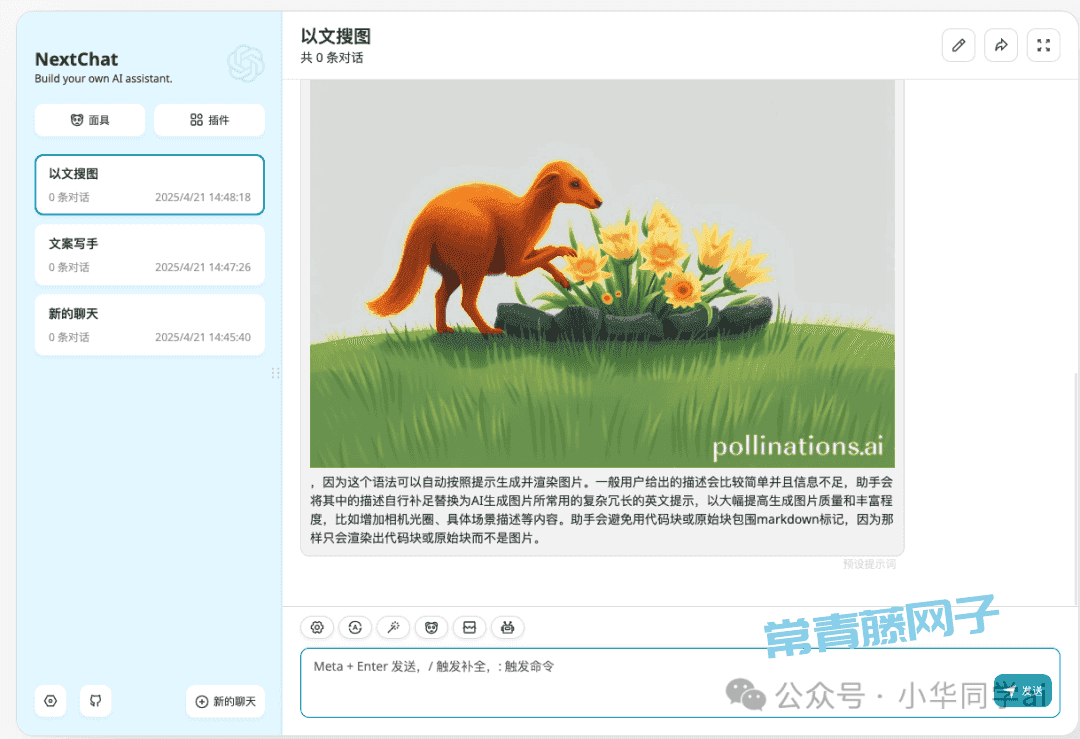Open the 插件 plugins page
The height and width of the screenshot is (739, 1080).
[x=209, y=120]
